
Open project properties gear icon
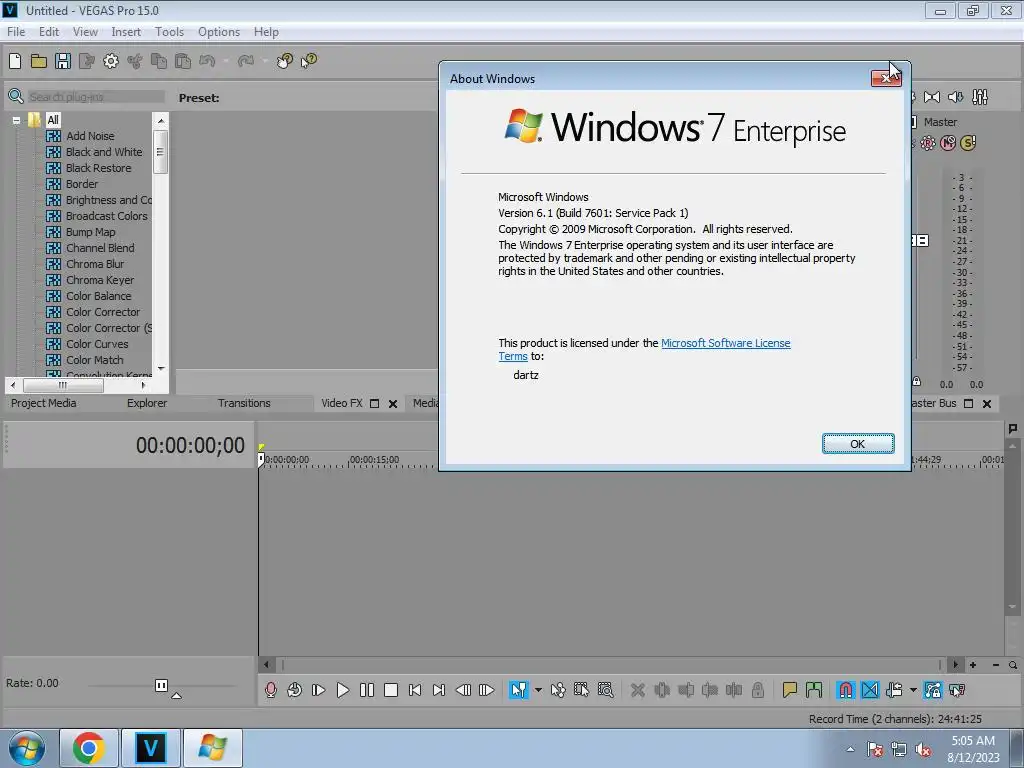(x=111, y=61)
